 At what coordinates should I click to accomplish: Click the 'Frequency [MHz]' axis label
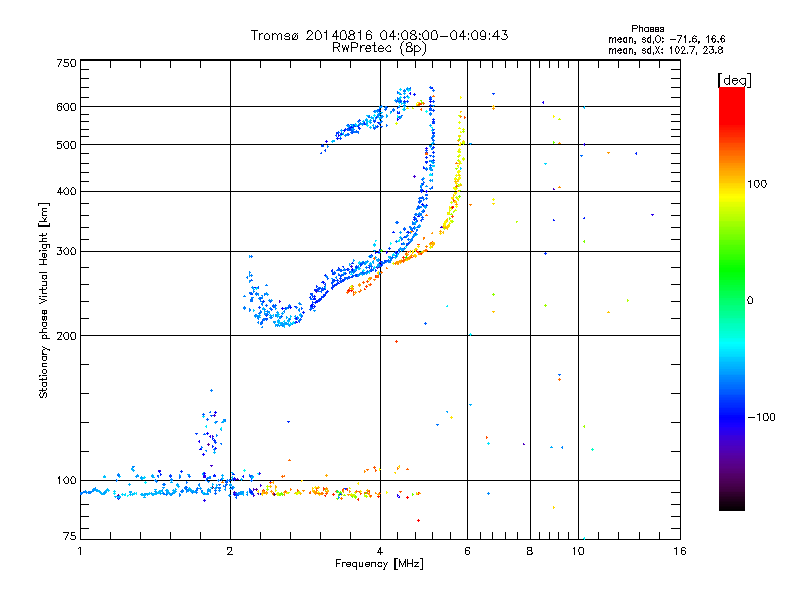coord(379,564)
